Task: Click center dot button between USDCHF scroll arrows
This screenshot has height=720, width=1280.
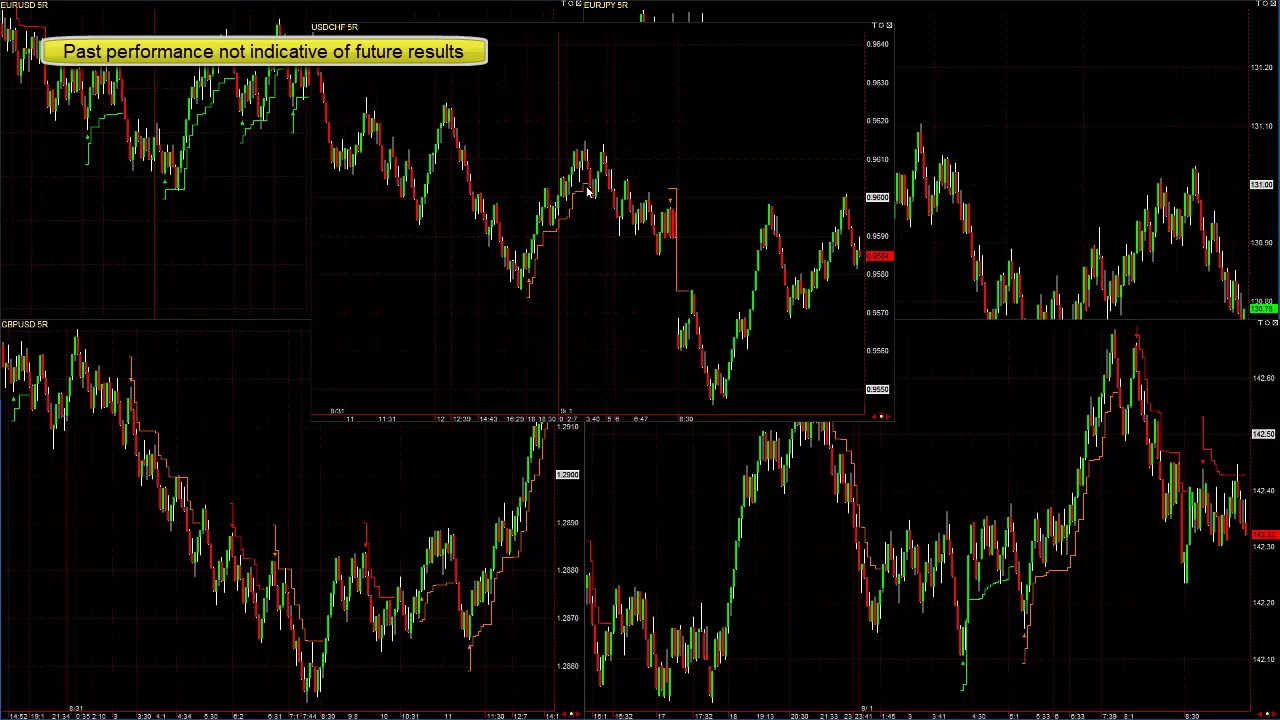Action: tap(882, 416)
